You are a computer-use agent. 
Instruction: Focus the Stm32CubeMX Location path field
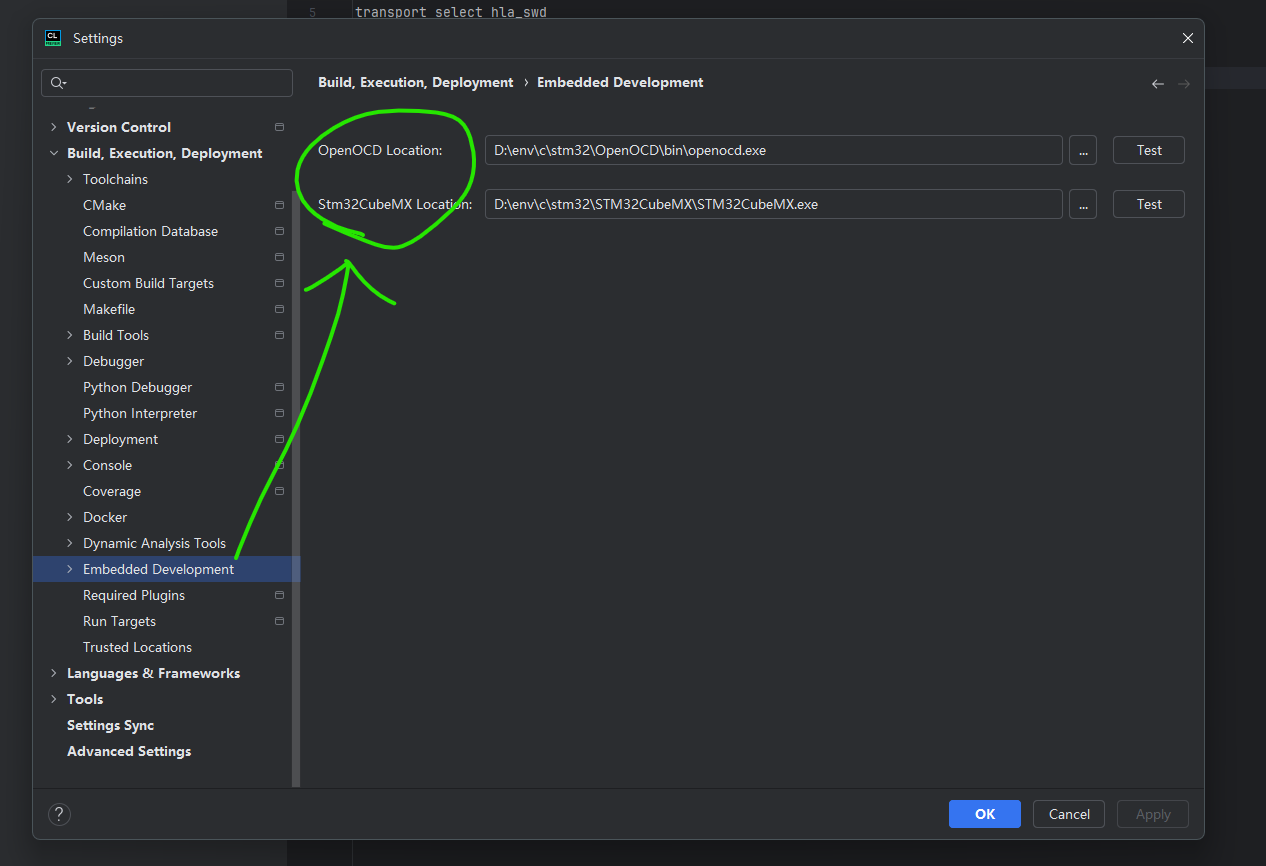(774, 204)
